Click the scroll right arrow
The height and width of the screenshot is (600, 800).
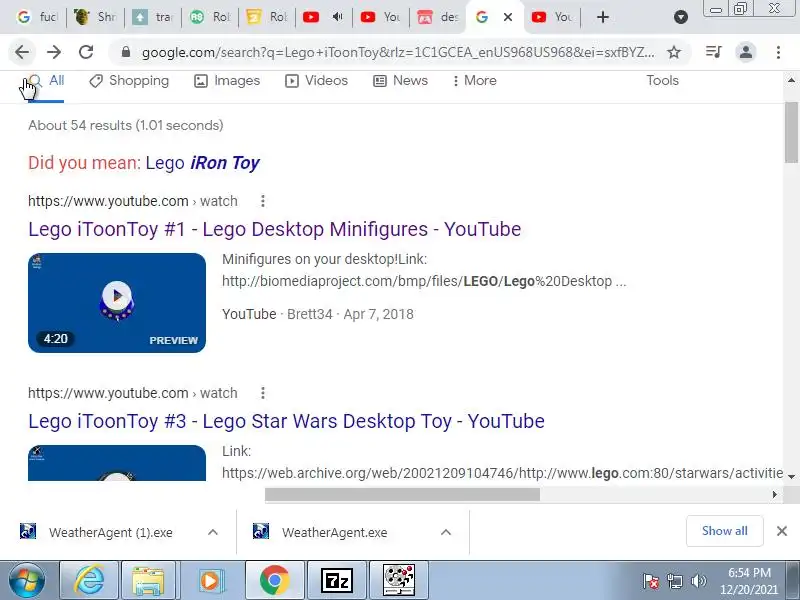(774, 494)
